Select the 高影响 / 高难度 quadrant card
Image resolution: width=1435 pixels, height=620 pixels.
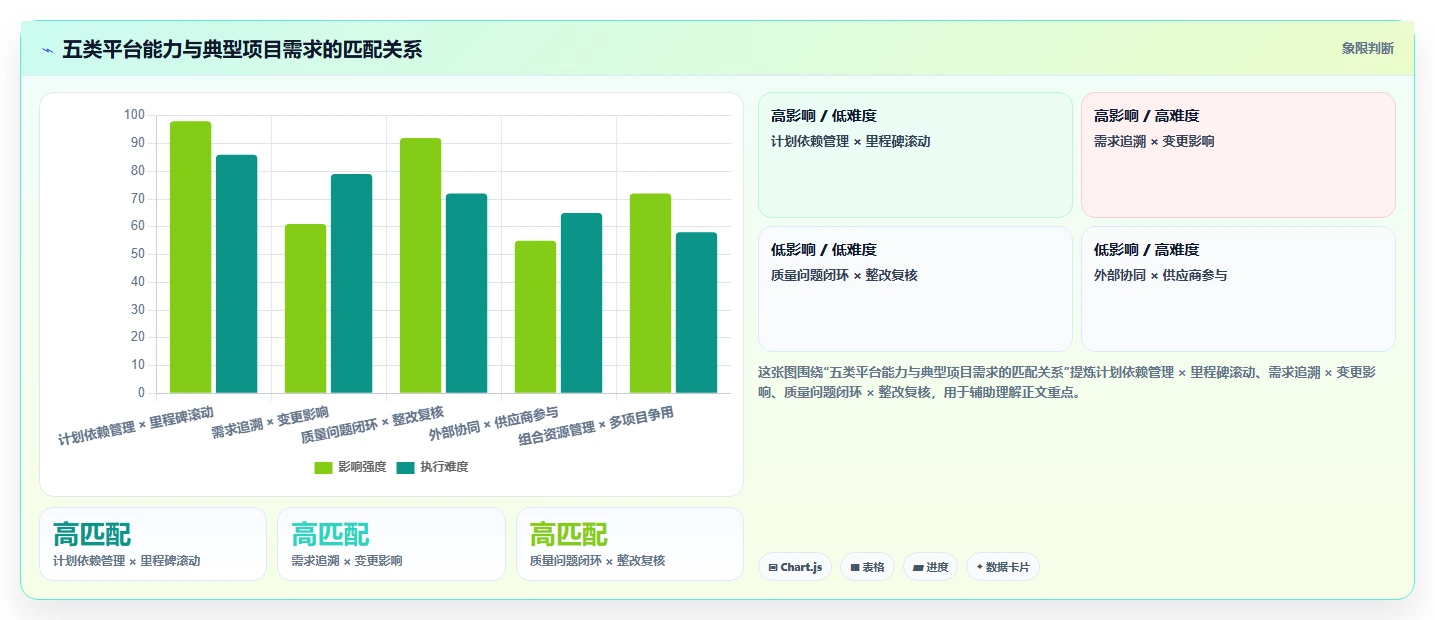click(1238, 155)
